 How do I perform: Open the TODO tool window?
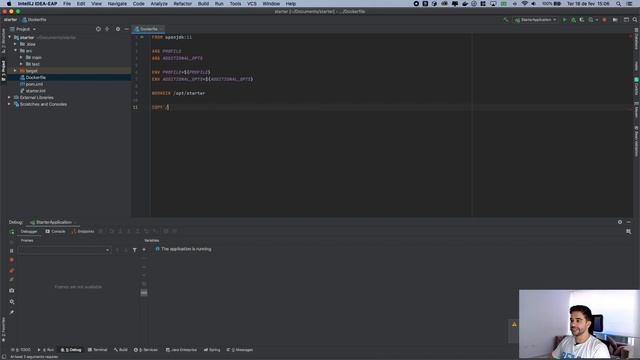coord(21,350)
